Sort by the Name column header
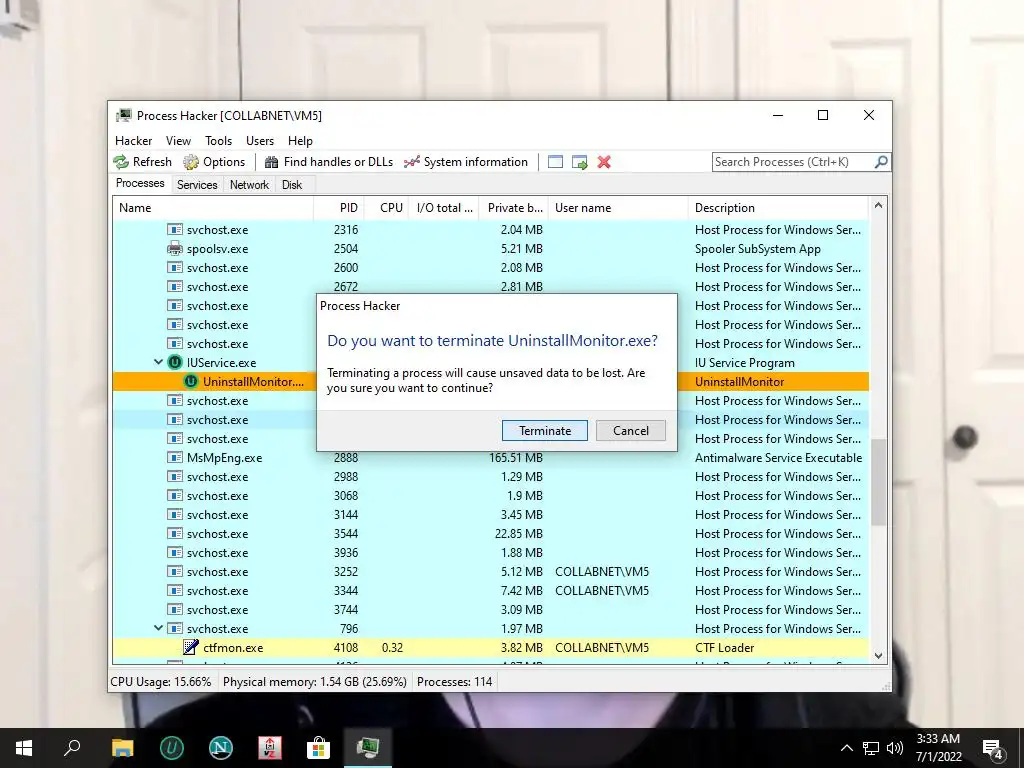 tap(213, 208)
